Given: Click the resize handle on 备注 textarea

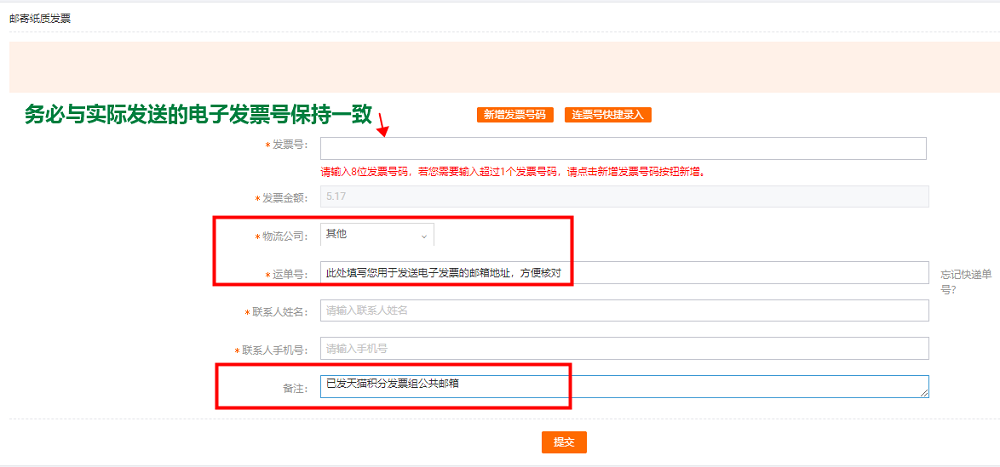Looking at the screenshot, I should 925,394.
